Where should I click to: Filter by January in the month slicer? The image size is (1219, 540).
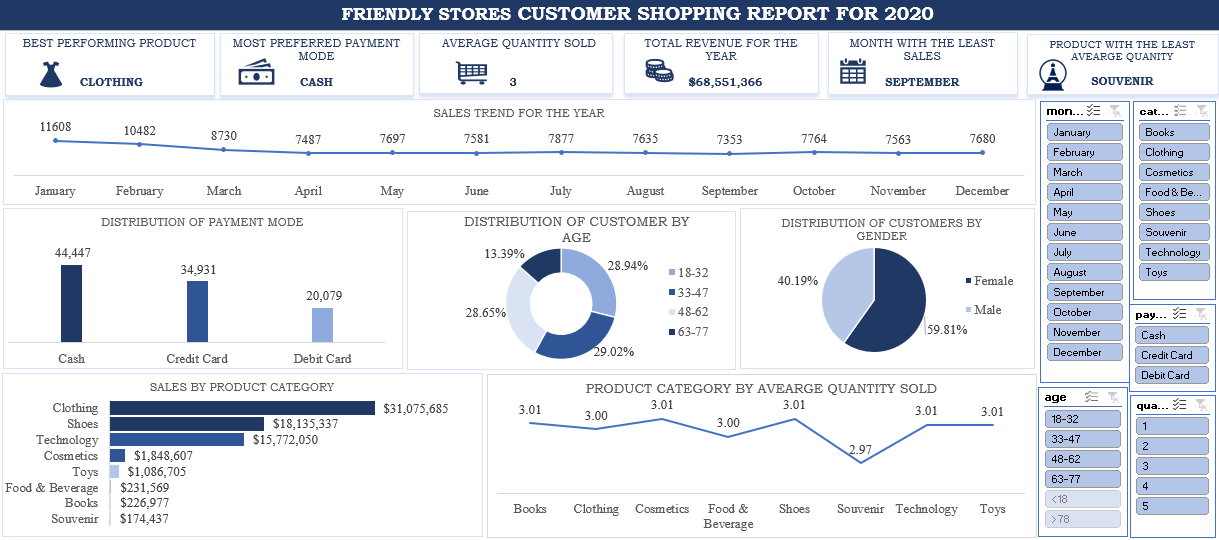pyautogui.click(x=1084, y=132)
